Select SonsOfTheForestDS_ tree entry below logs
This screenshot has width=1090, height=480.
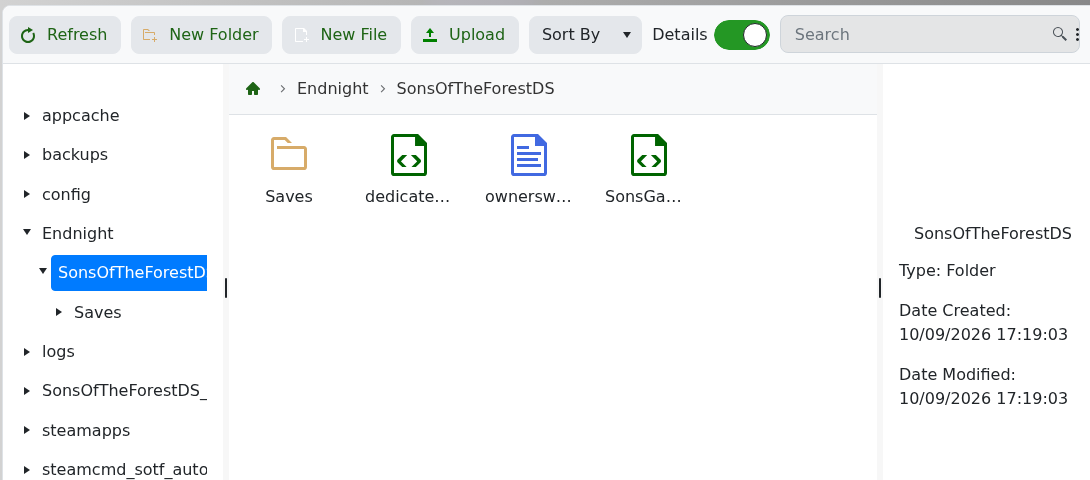[124, 390]
